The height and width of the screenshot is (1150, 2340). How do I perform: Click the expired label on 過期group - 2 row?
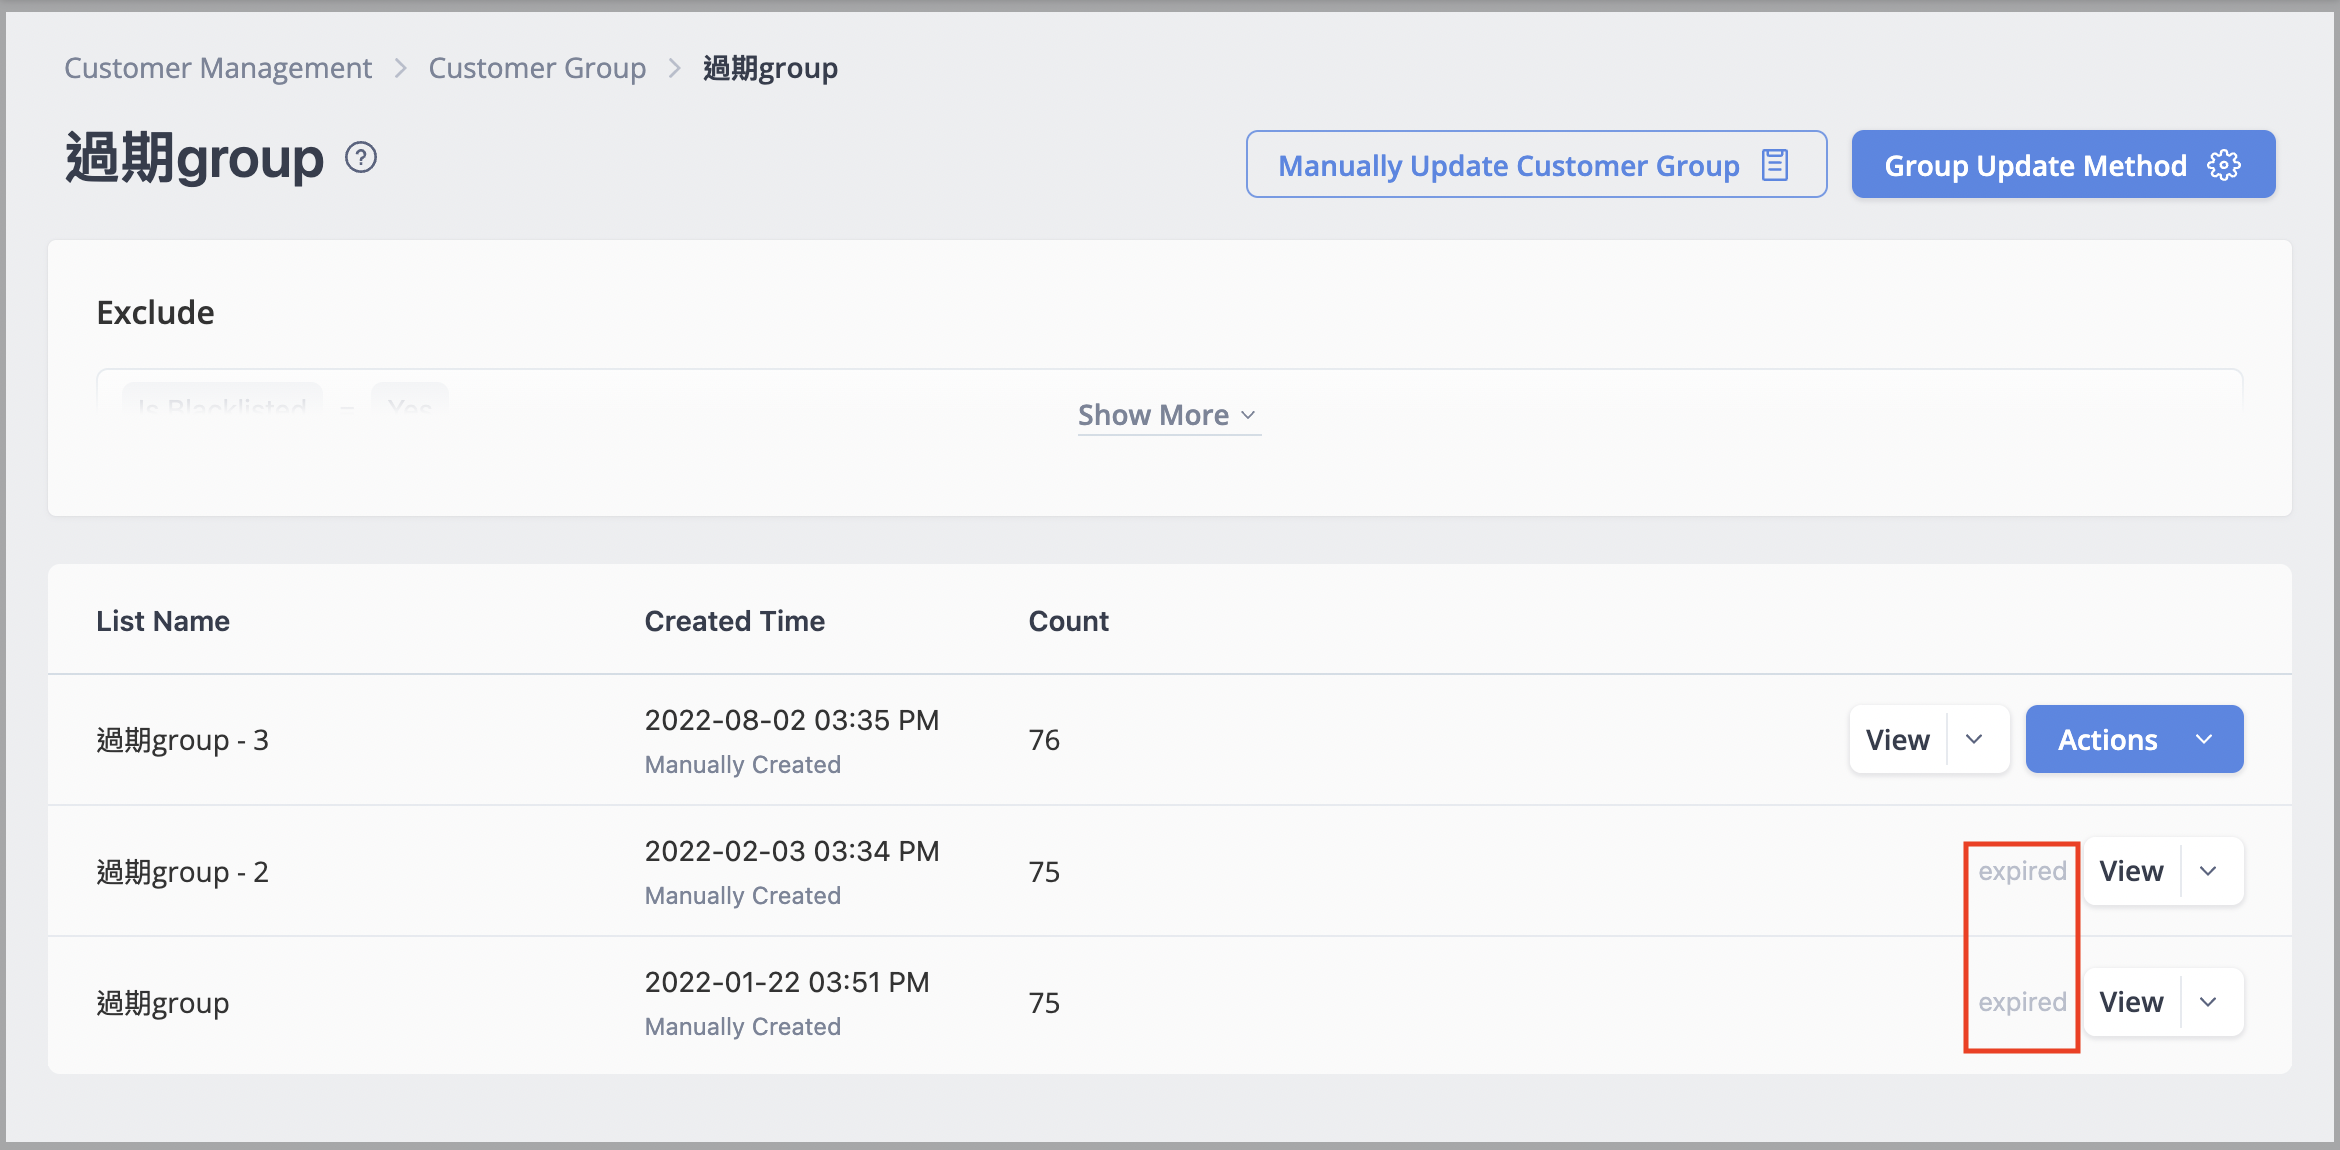click(2022, 871)
